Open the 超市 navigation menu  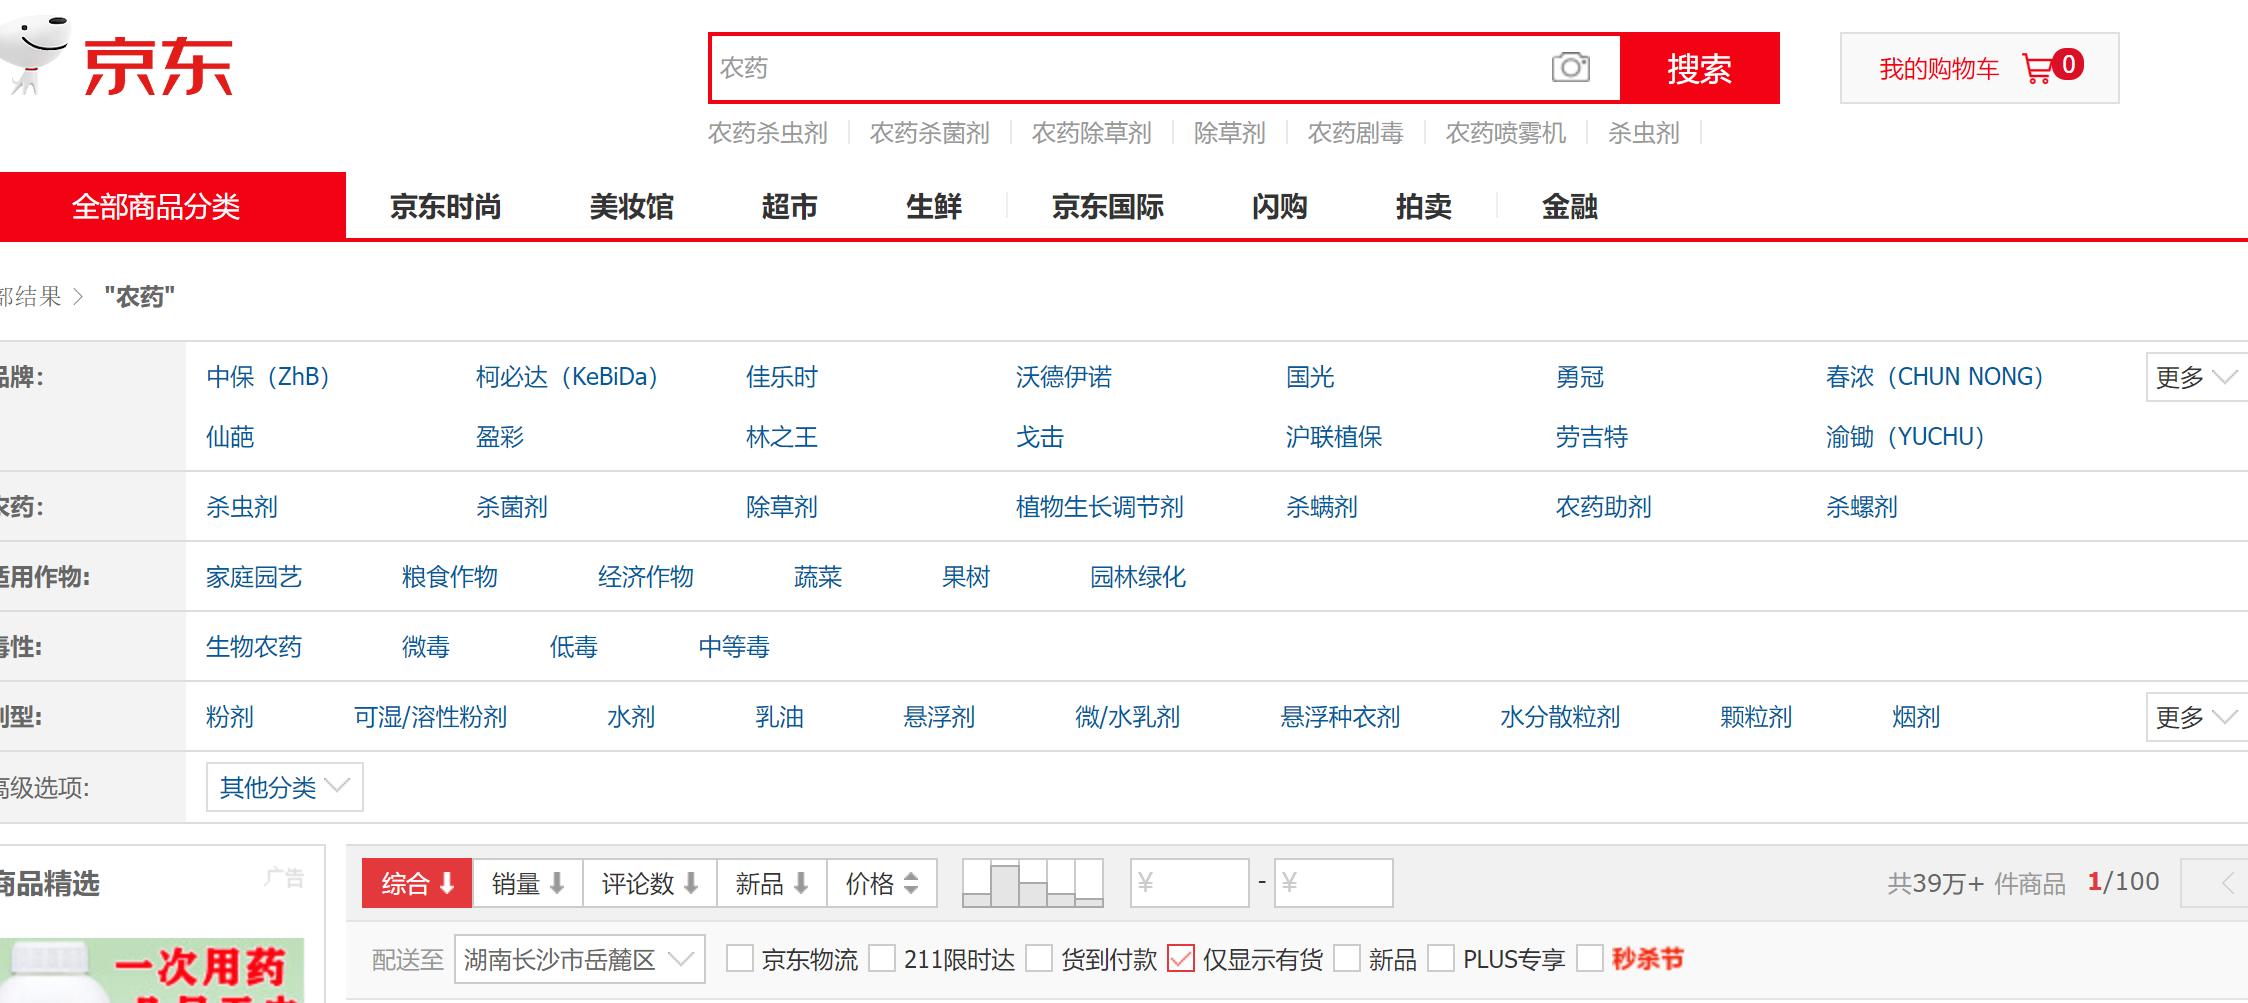click(790, 207)
